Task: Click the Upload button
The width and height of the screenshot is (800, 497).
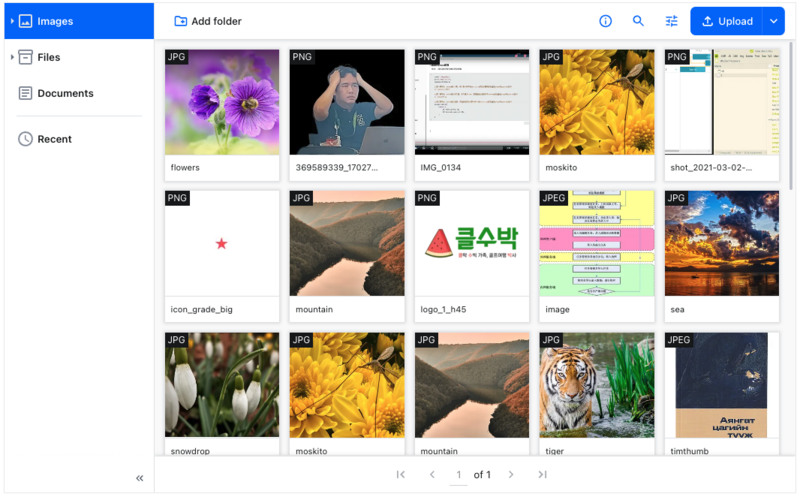Action: (x=726, y=21)
